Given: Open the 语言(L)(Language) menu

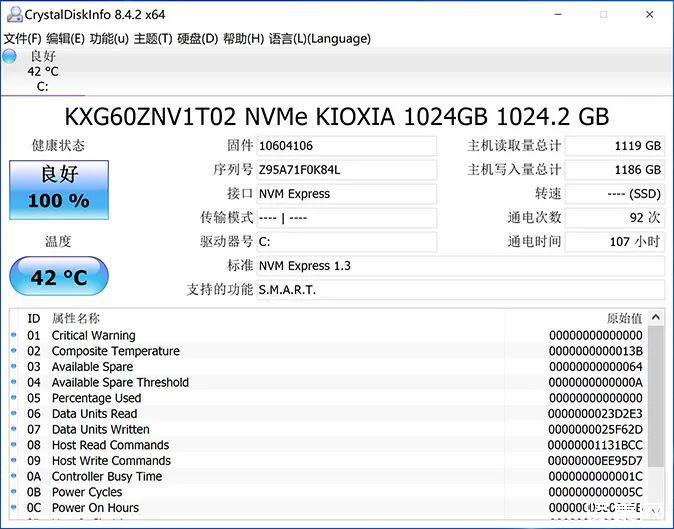Looking at the screenshot, I should click(320, 39).
